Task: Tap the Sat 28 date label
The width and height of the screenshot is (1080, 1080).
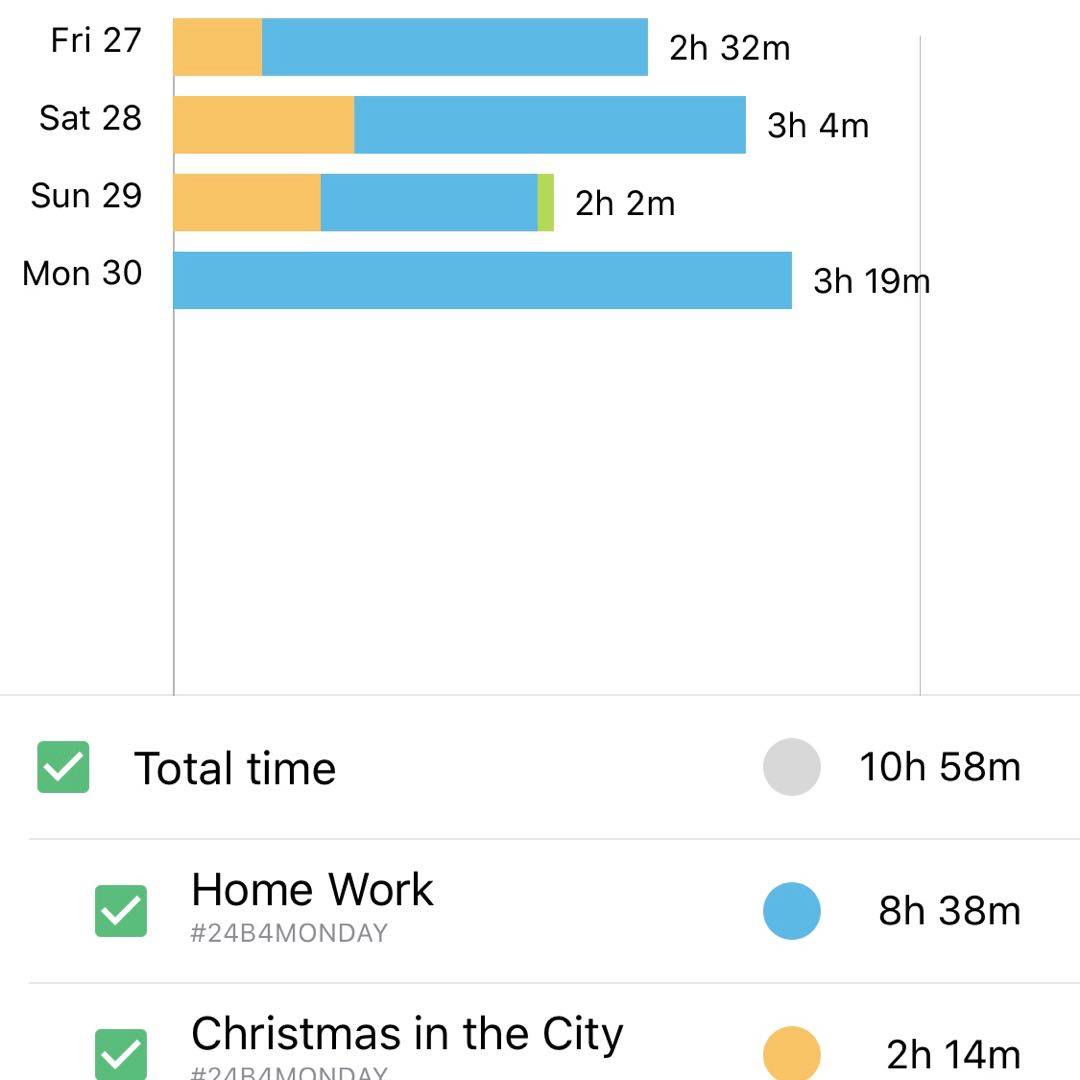Action: (x=90, y=118)
